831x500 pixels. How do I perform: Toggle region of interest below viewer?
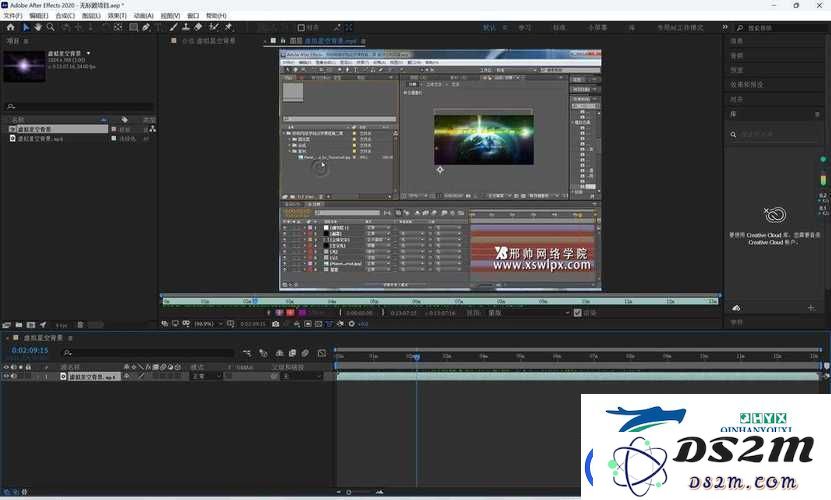click(308, 323)
